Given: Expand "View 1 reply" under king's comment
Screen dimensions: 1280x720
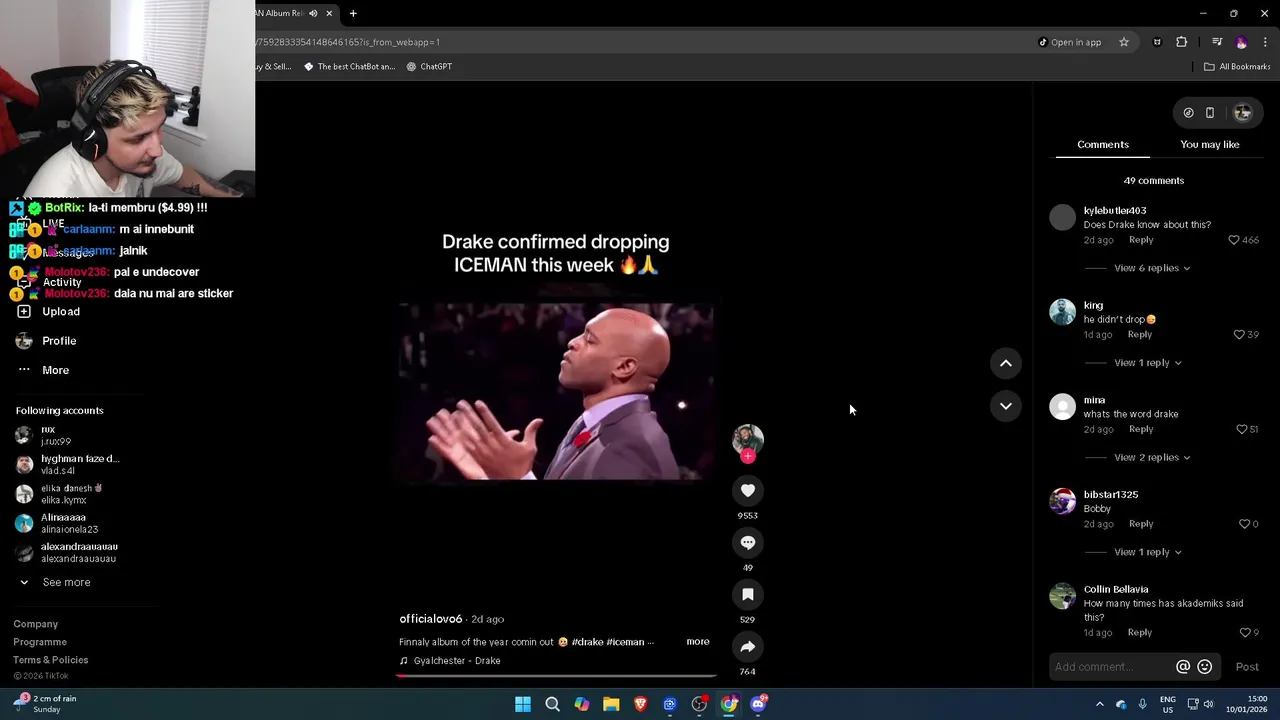Looking at the screenshot, I should (x=1147, y=363).
